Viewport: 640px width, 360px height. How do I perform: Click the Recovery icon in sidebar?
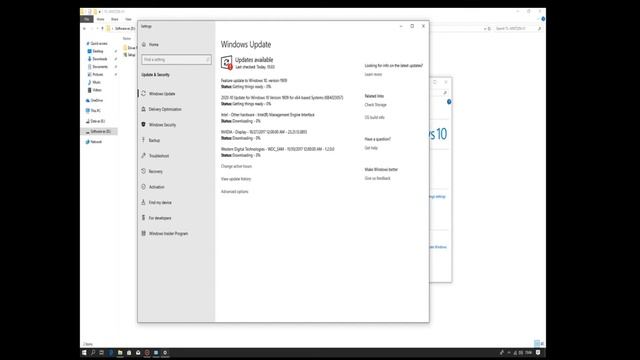pos(144,171)
